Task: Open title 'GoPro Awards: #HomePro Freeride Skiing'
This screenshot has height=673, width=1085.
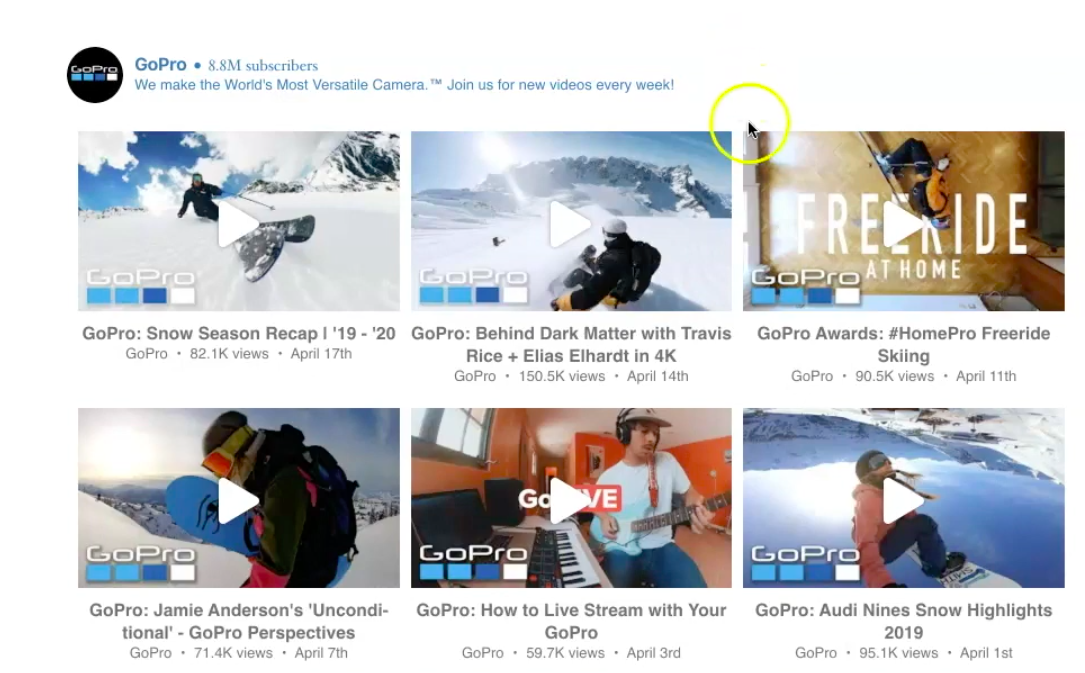Action: (x=904, y=344)
